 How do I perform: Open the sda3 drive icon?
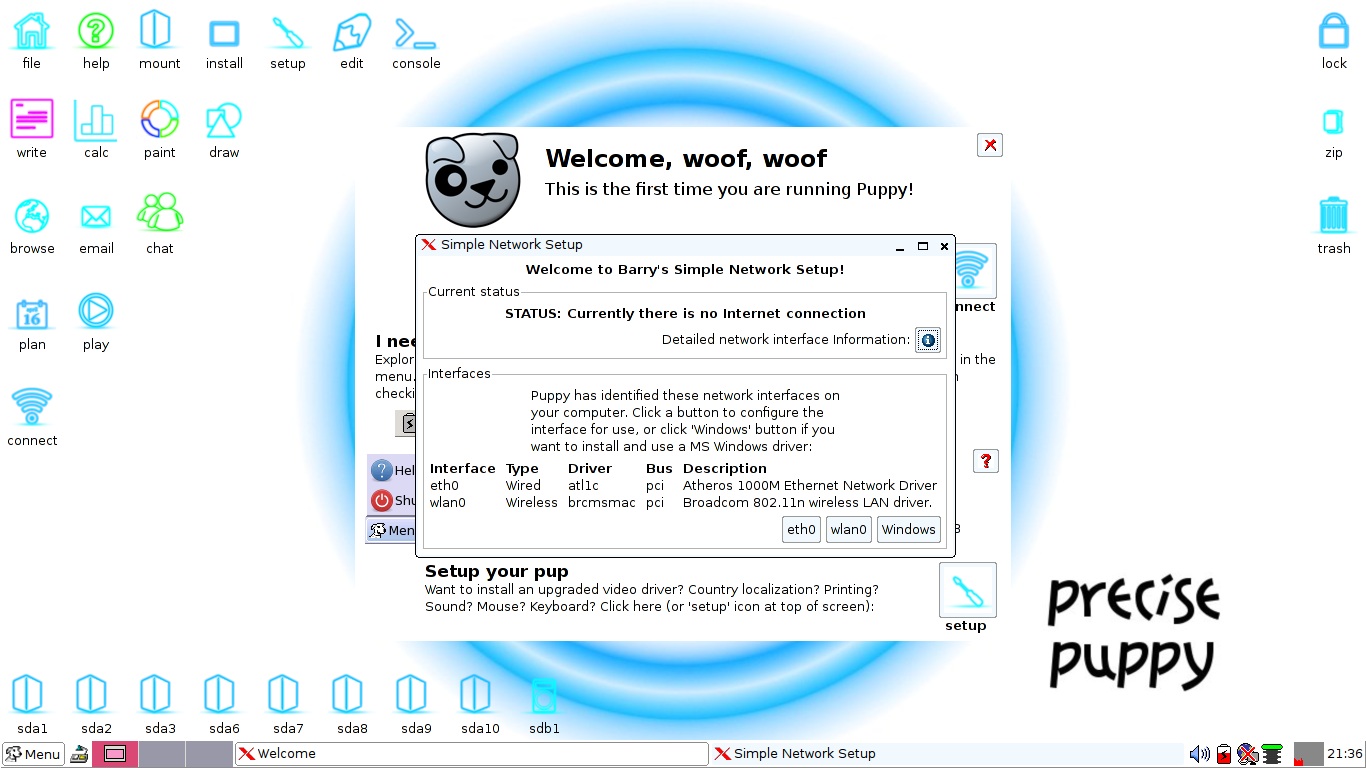[x=156, y=693]
